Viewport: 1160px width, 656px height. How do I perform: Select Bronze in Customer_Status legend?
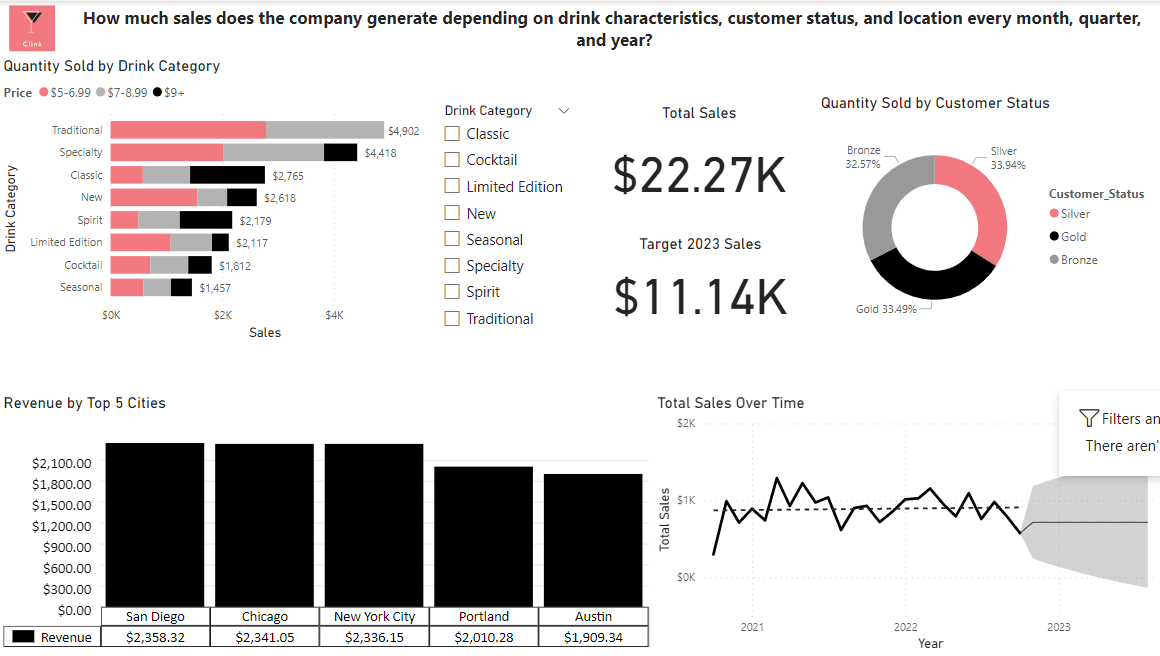pyautogui.click(x=1073, y=260)
